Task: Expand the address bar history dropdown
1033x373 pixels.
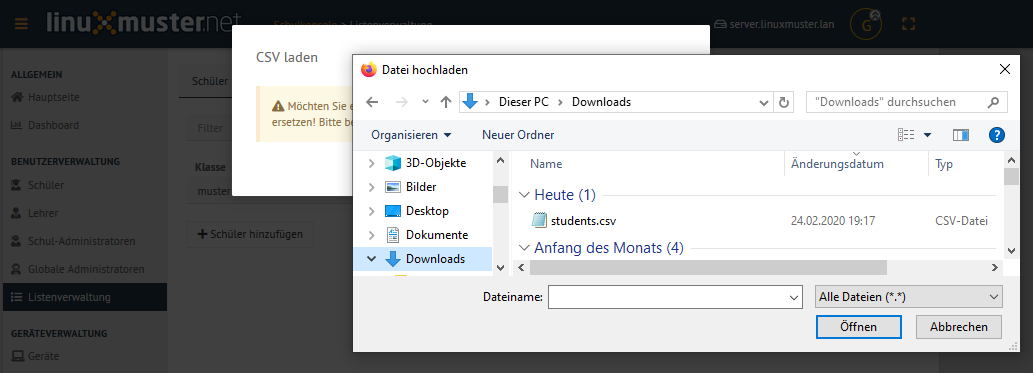Action: click(764, 102)
